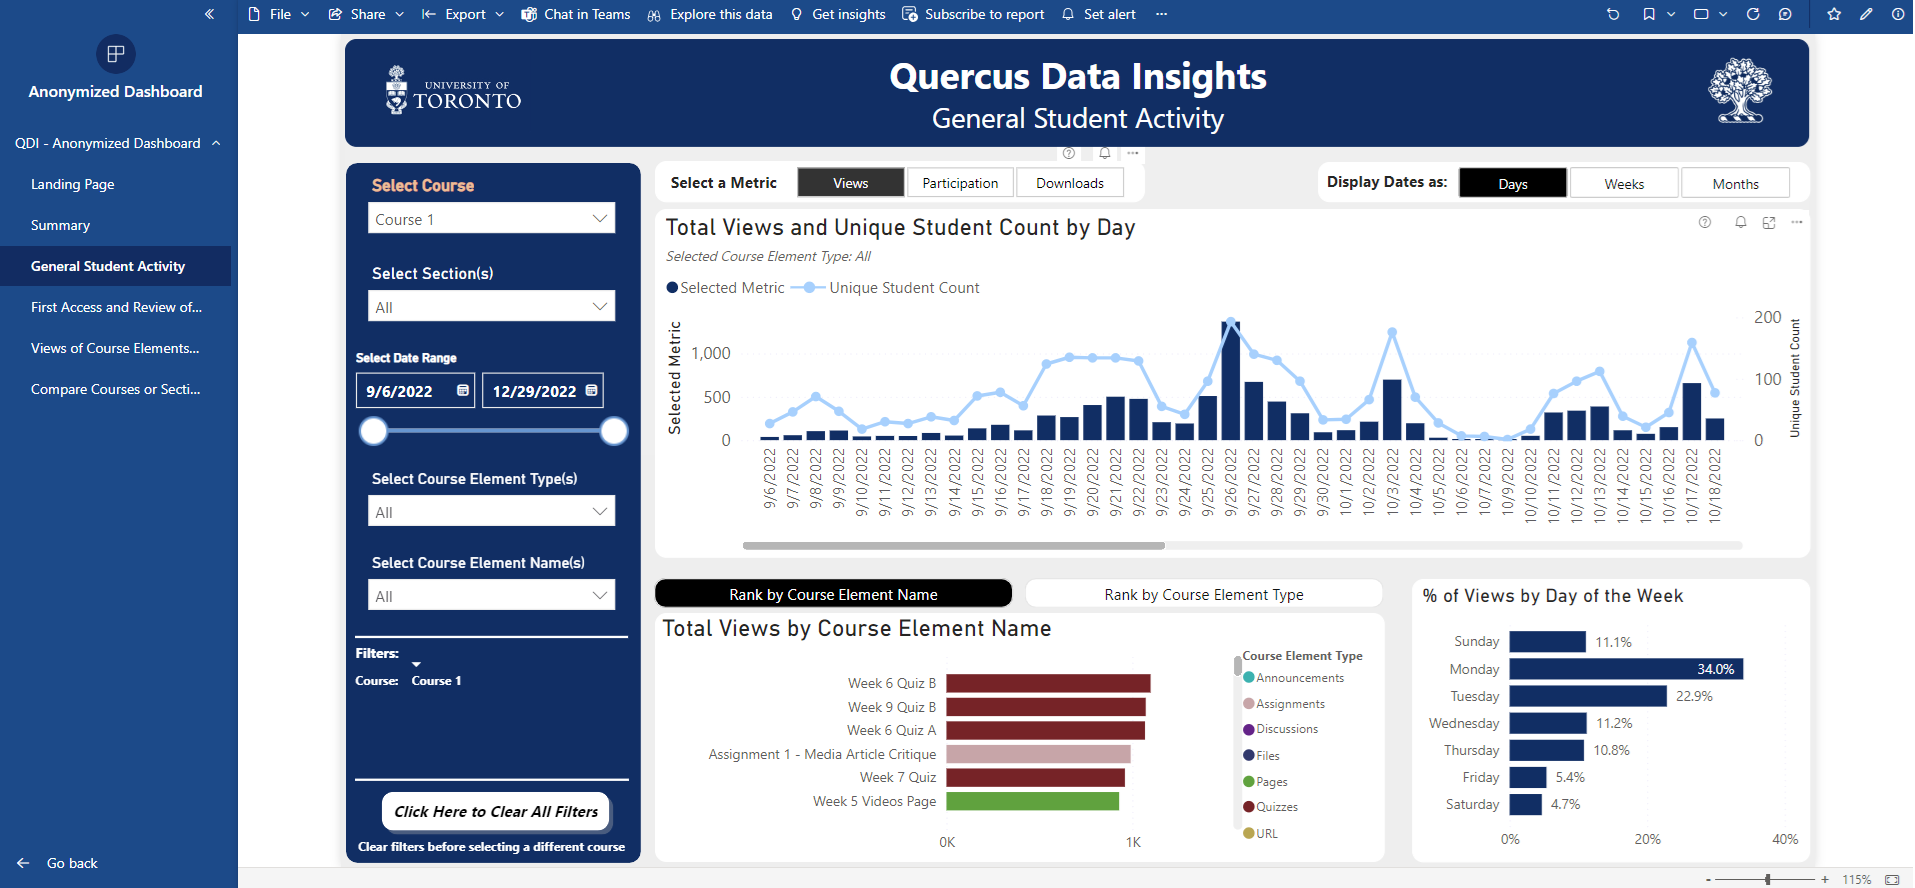Click the Edit pencil icon
The image size is (1915, 888).
[x=1866, y=14]
